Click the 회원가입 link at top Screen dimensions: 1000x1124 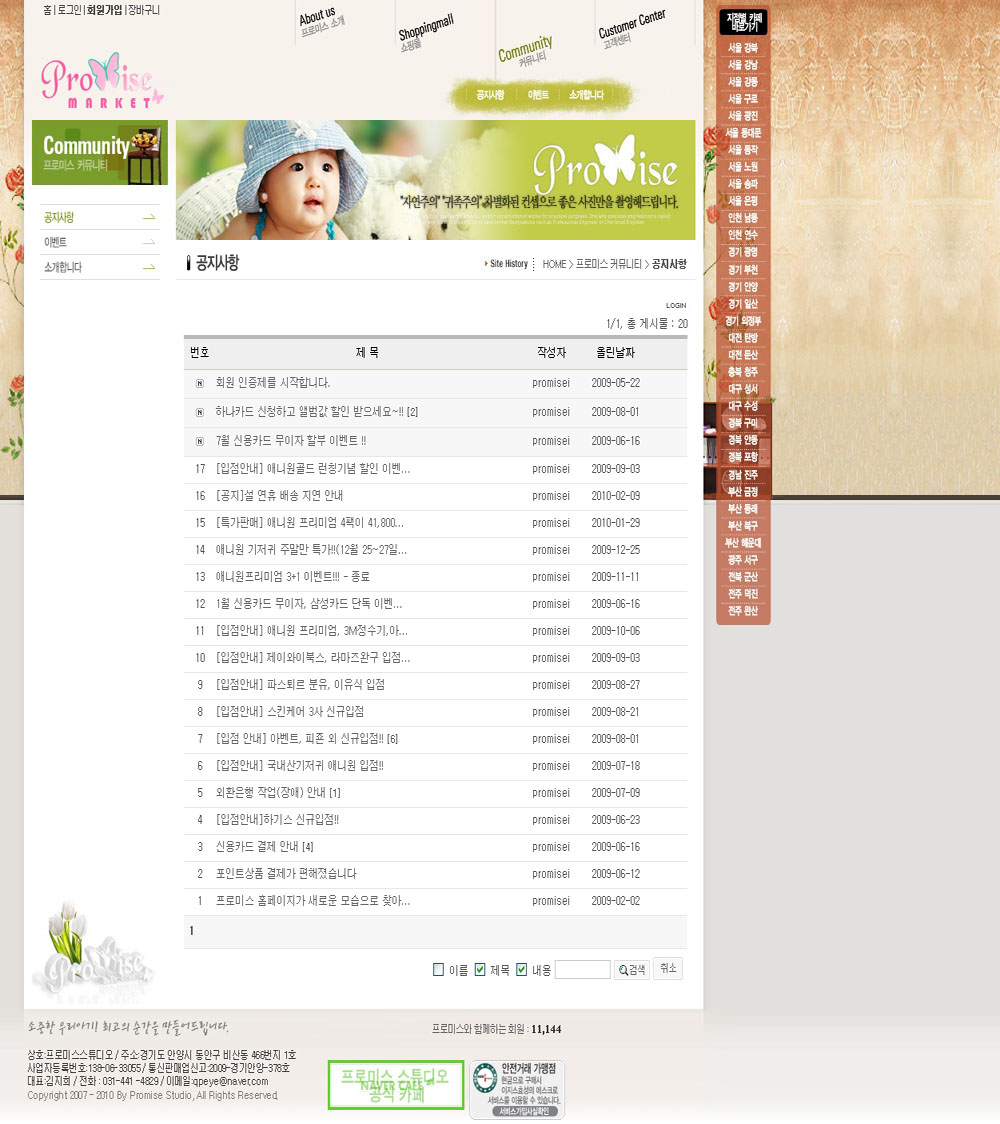pos(104,10)
